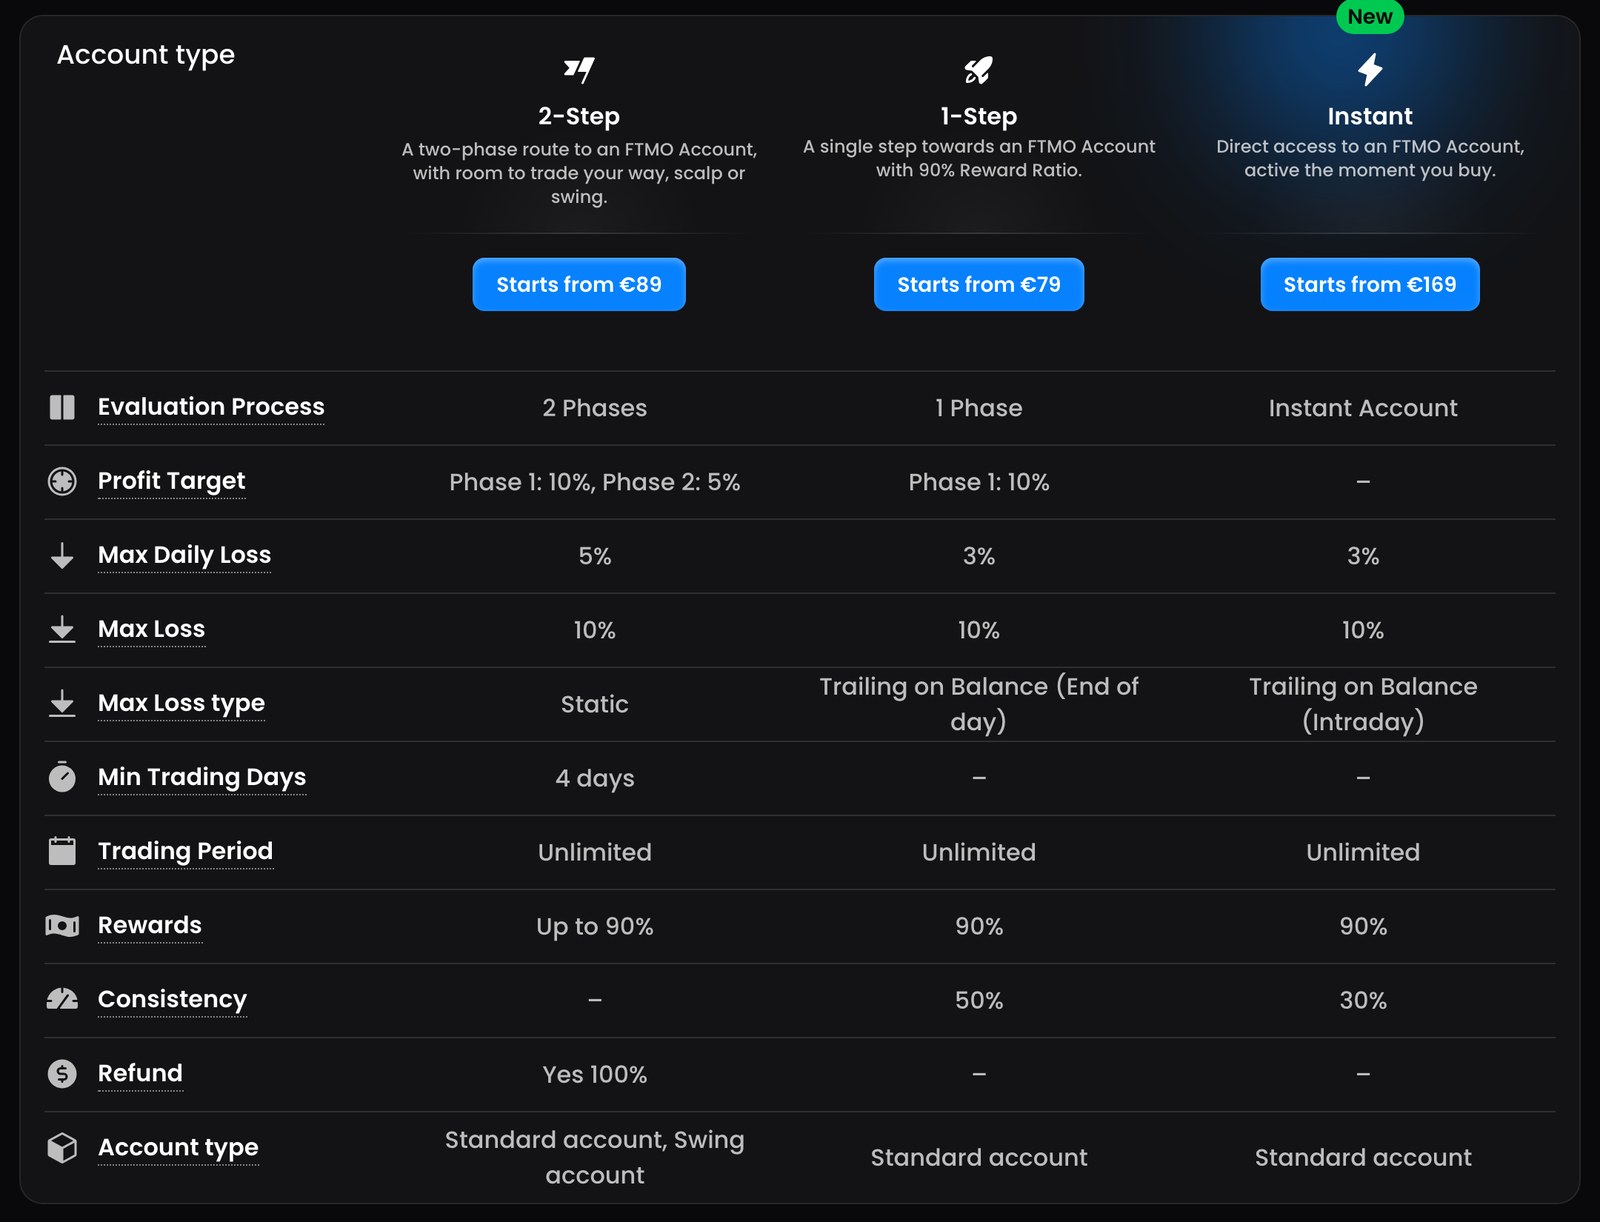This screenshot has height=1222, width=1600.
Task: Click 'Standard account, Swing account' cell
Action: tap(595, 1157)
